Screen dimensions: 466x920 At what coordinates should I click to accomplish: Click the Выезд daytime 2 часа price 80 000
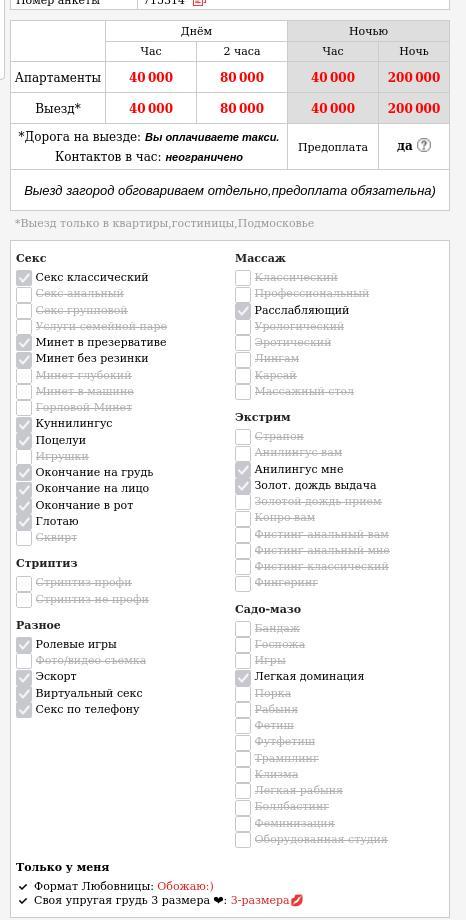242,109
